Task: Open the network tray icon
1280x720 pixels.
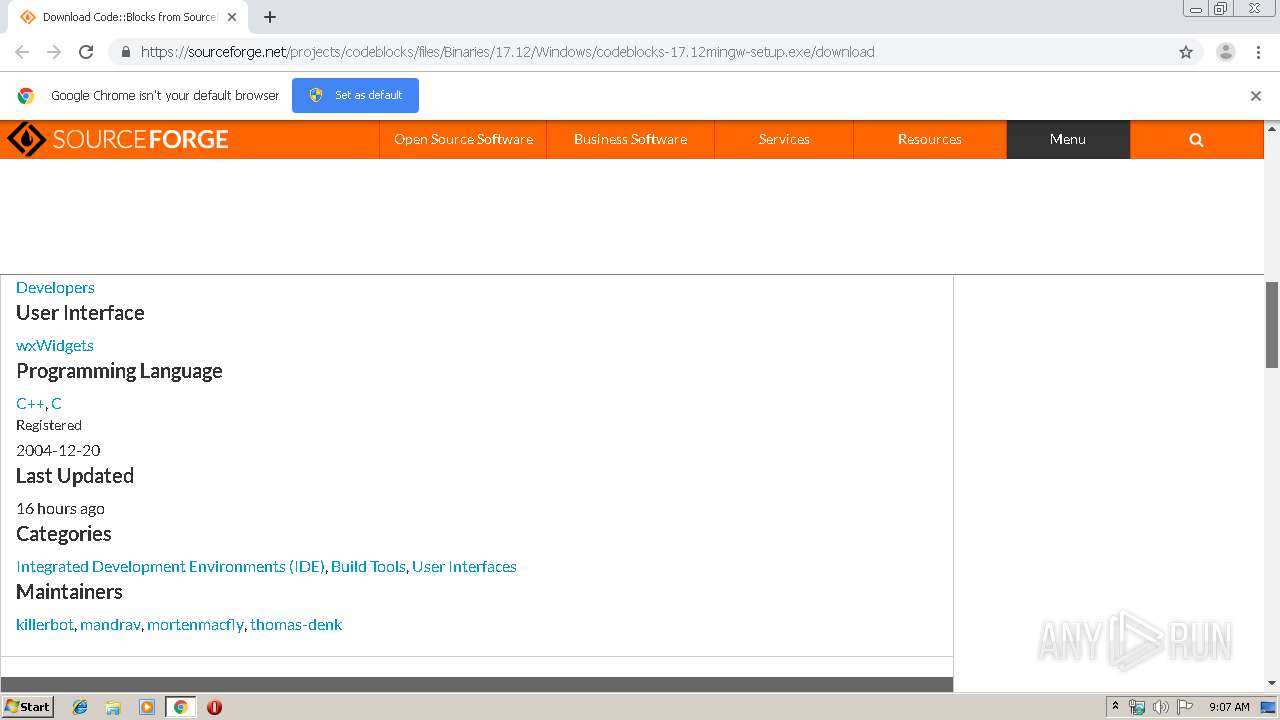Action: pyautogui.click(x=1137, y=707)
